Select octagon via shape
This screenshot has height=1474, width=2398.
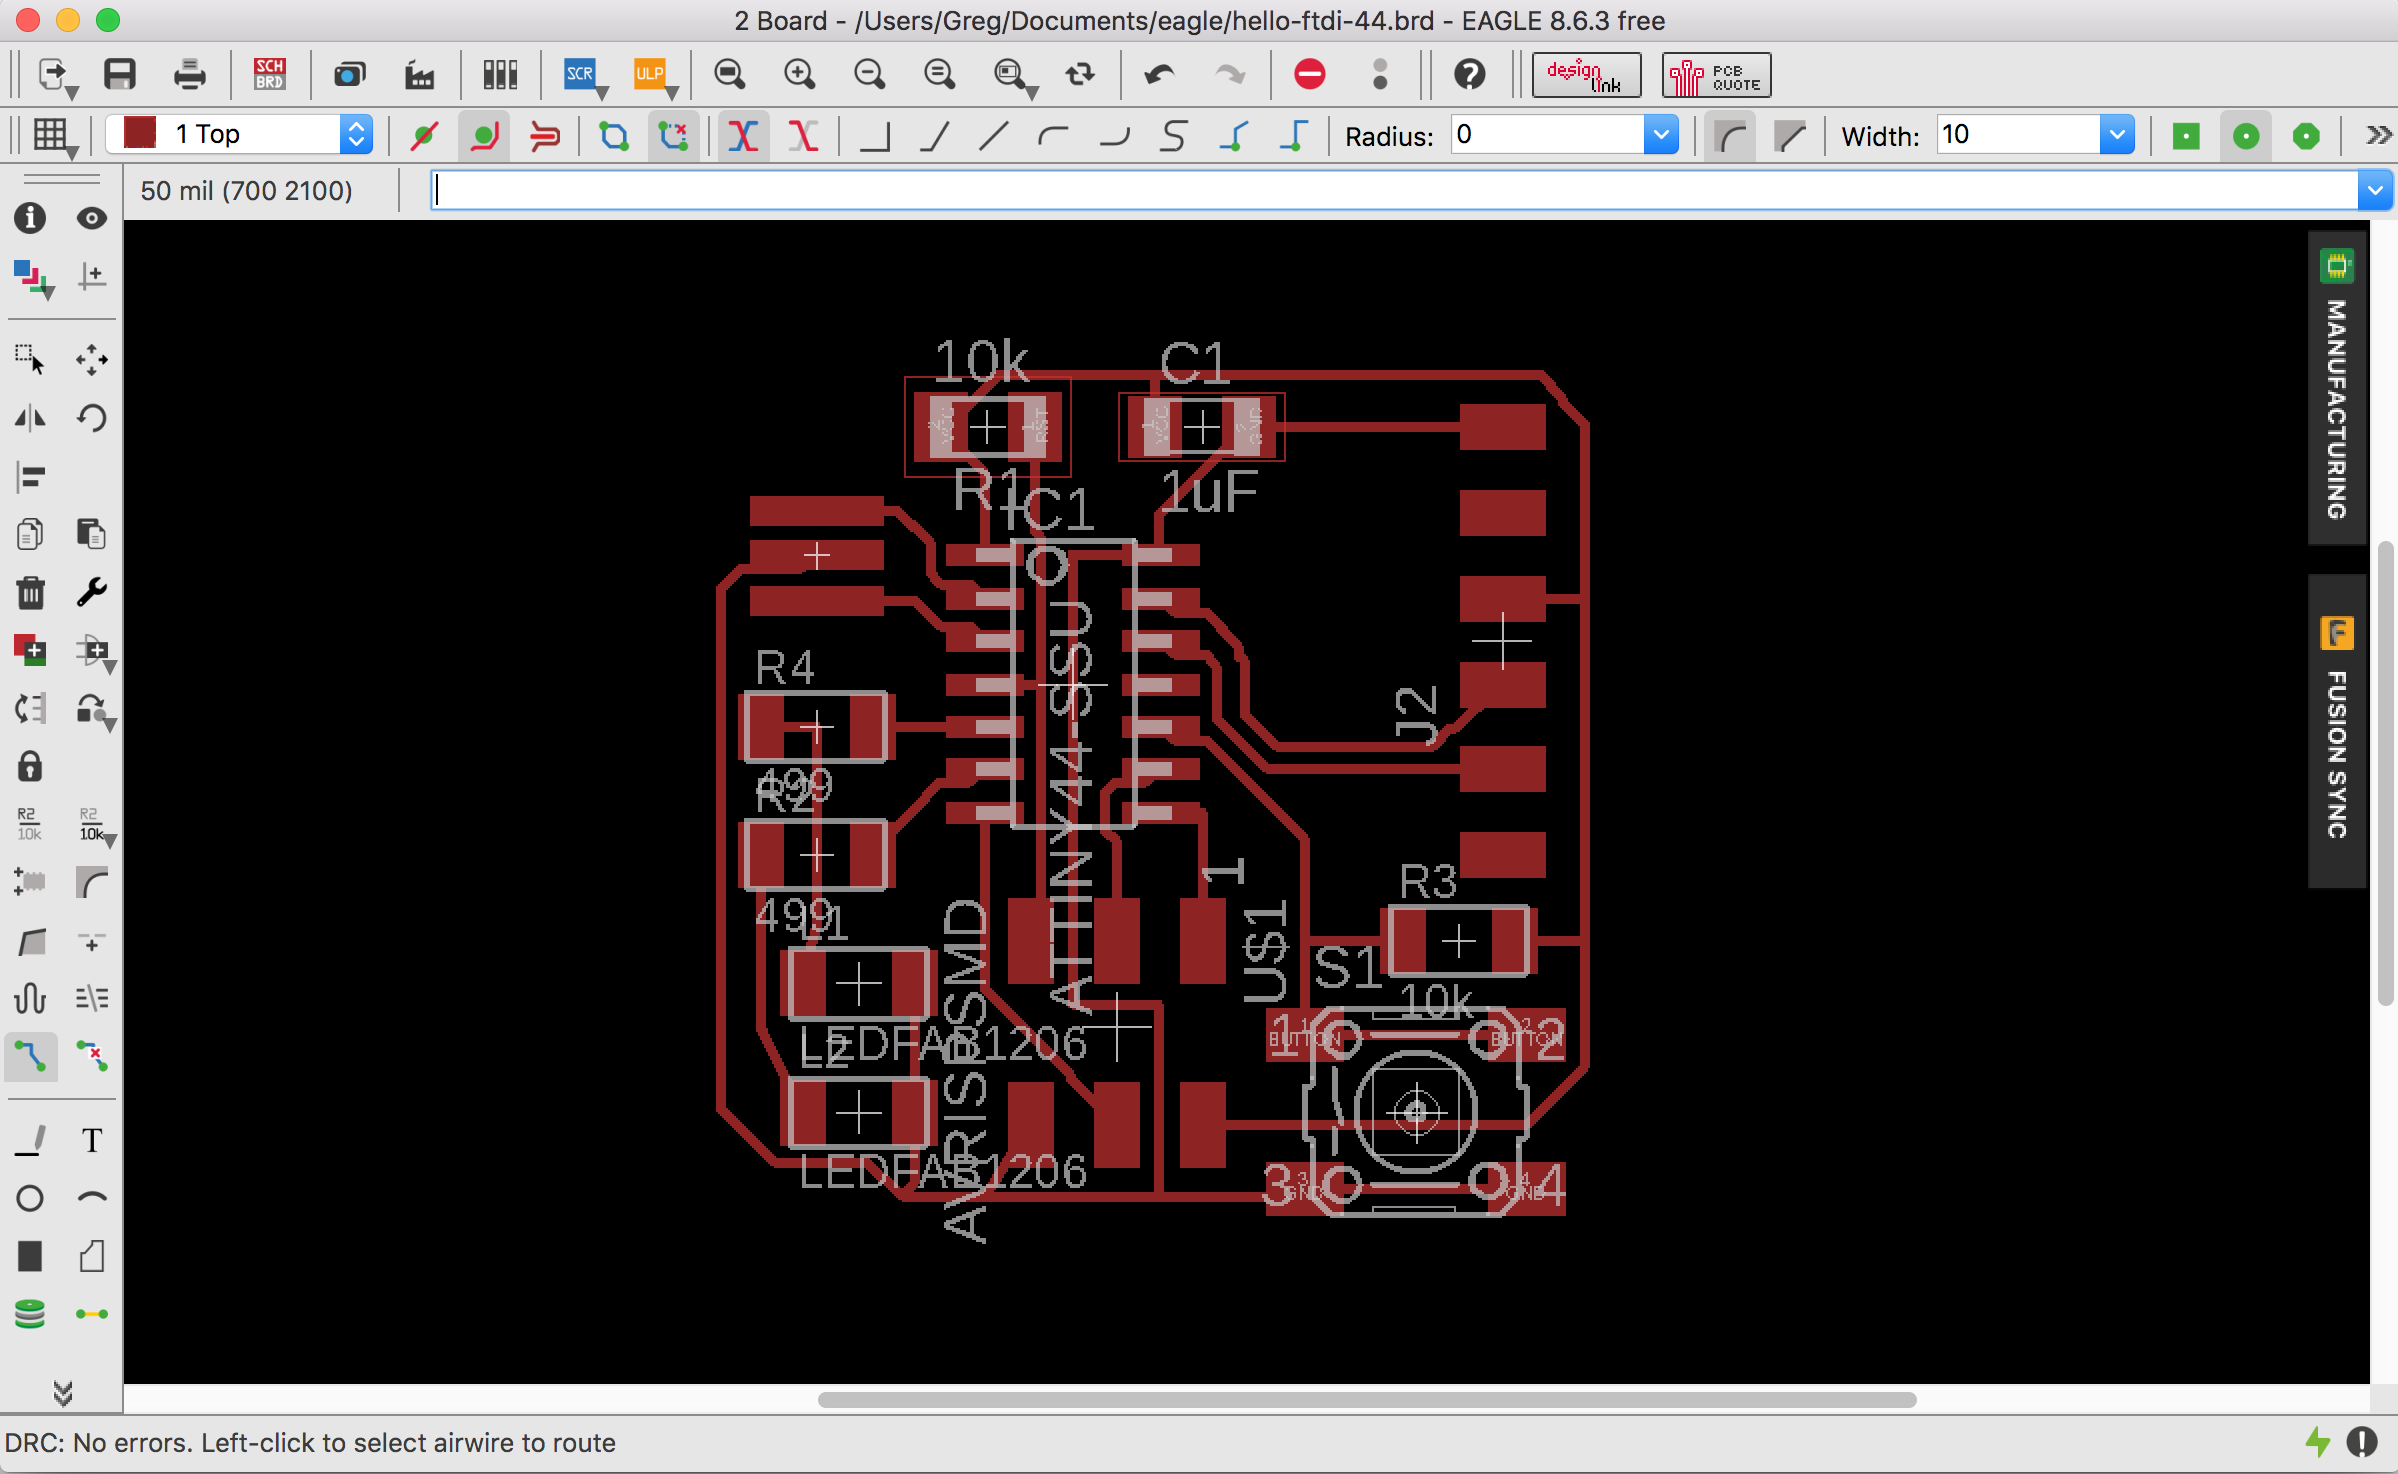click(x=2306, y=135)
